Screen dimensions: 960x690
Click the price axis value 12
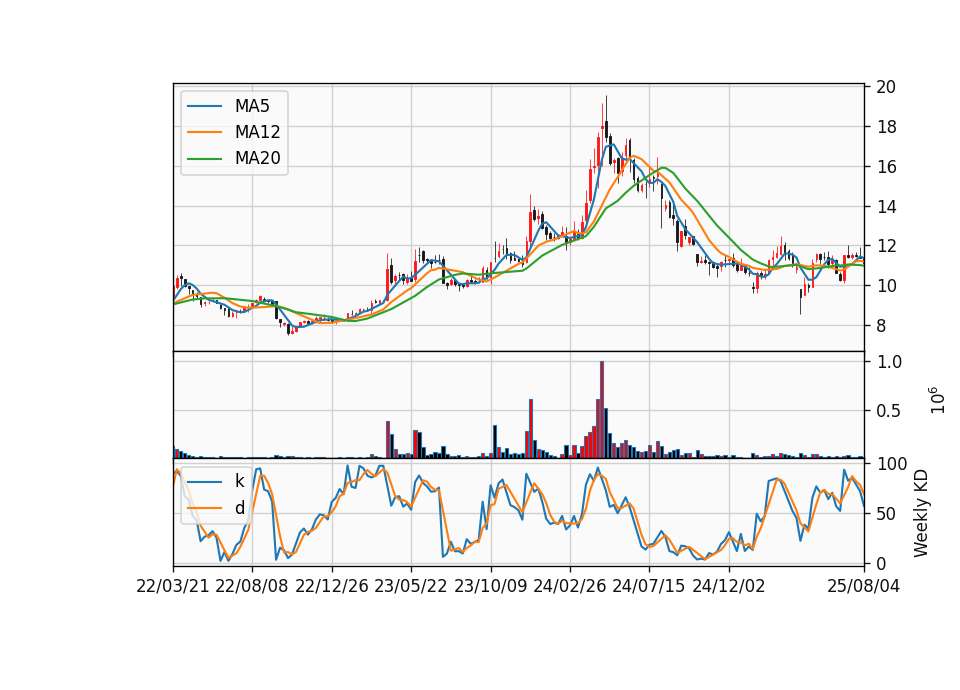[885, 246]
